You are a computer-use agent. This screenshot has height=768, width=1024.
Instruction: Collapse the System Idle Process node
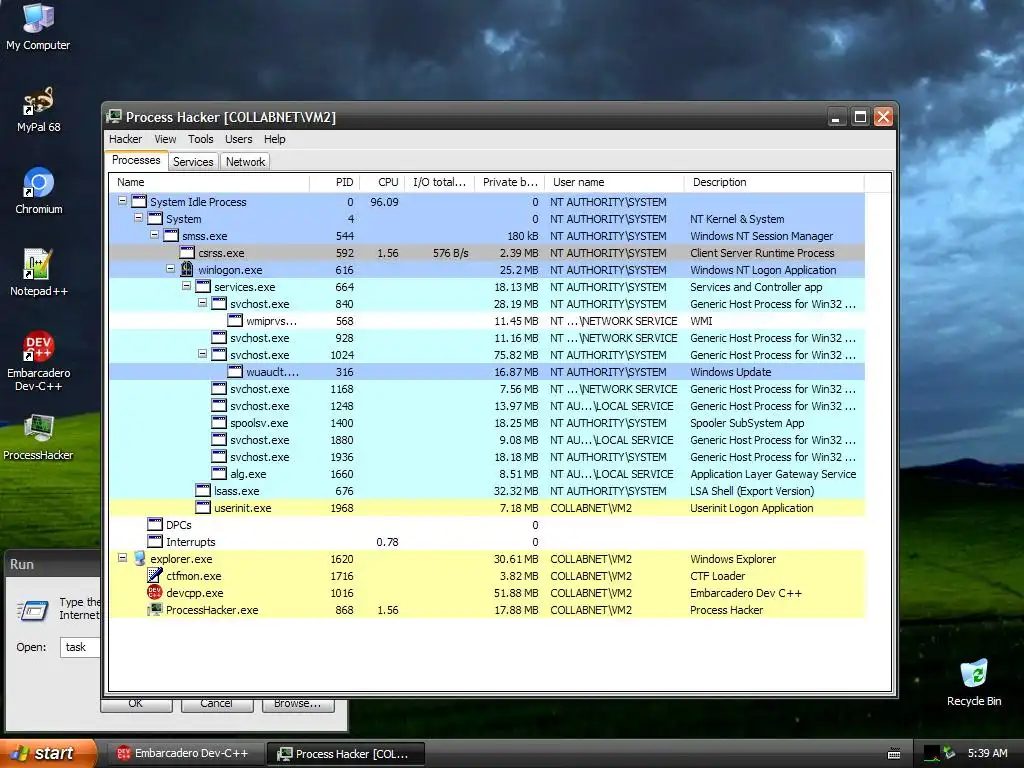(122, 201)
